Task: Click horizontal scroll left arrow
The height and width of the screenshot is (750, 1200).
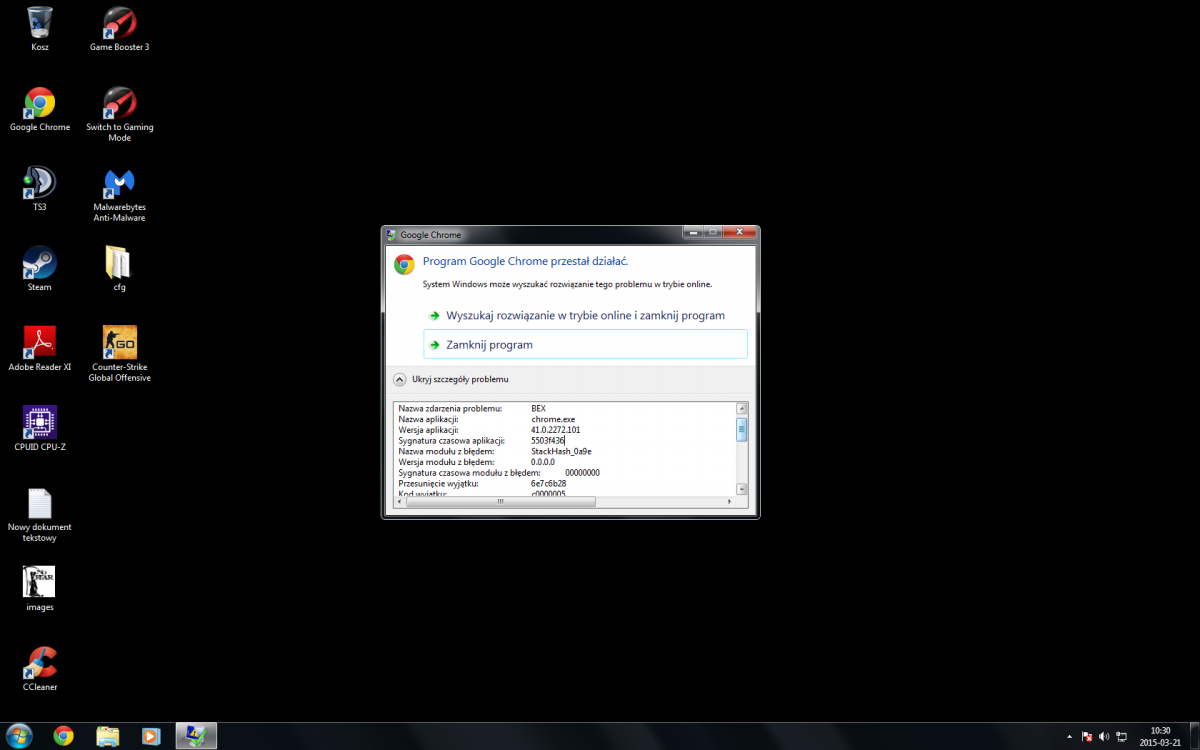Action: point(401,502)
